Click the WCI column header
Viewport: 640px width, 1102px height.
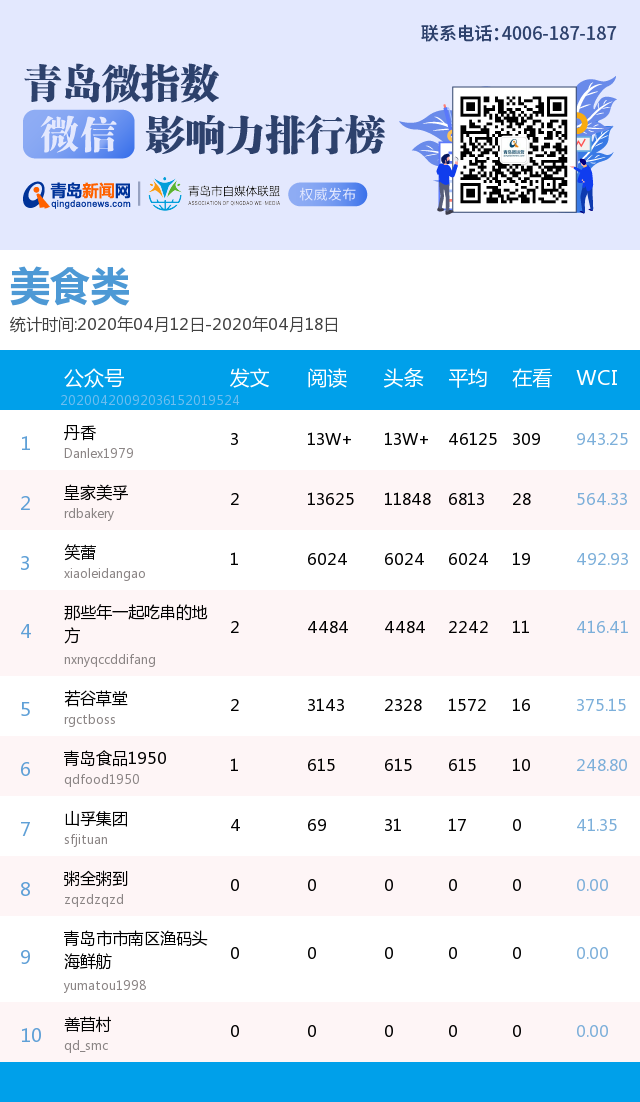[x=597, y=378]
